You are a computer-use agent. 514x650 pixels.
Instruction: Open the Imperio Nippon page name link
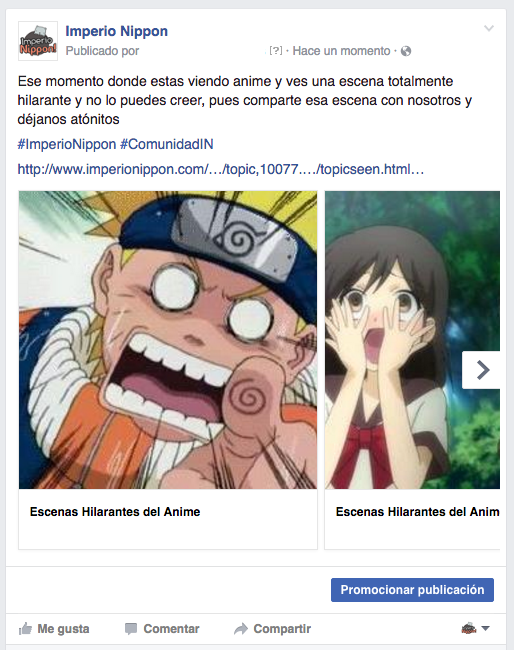(116, 31)
